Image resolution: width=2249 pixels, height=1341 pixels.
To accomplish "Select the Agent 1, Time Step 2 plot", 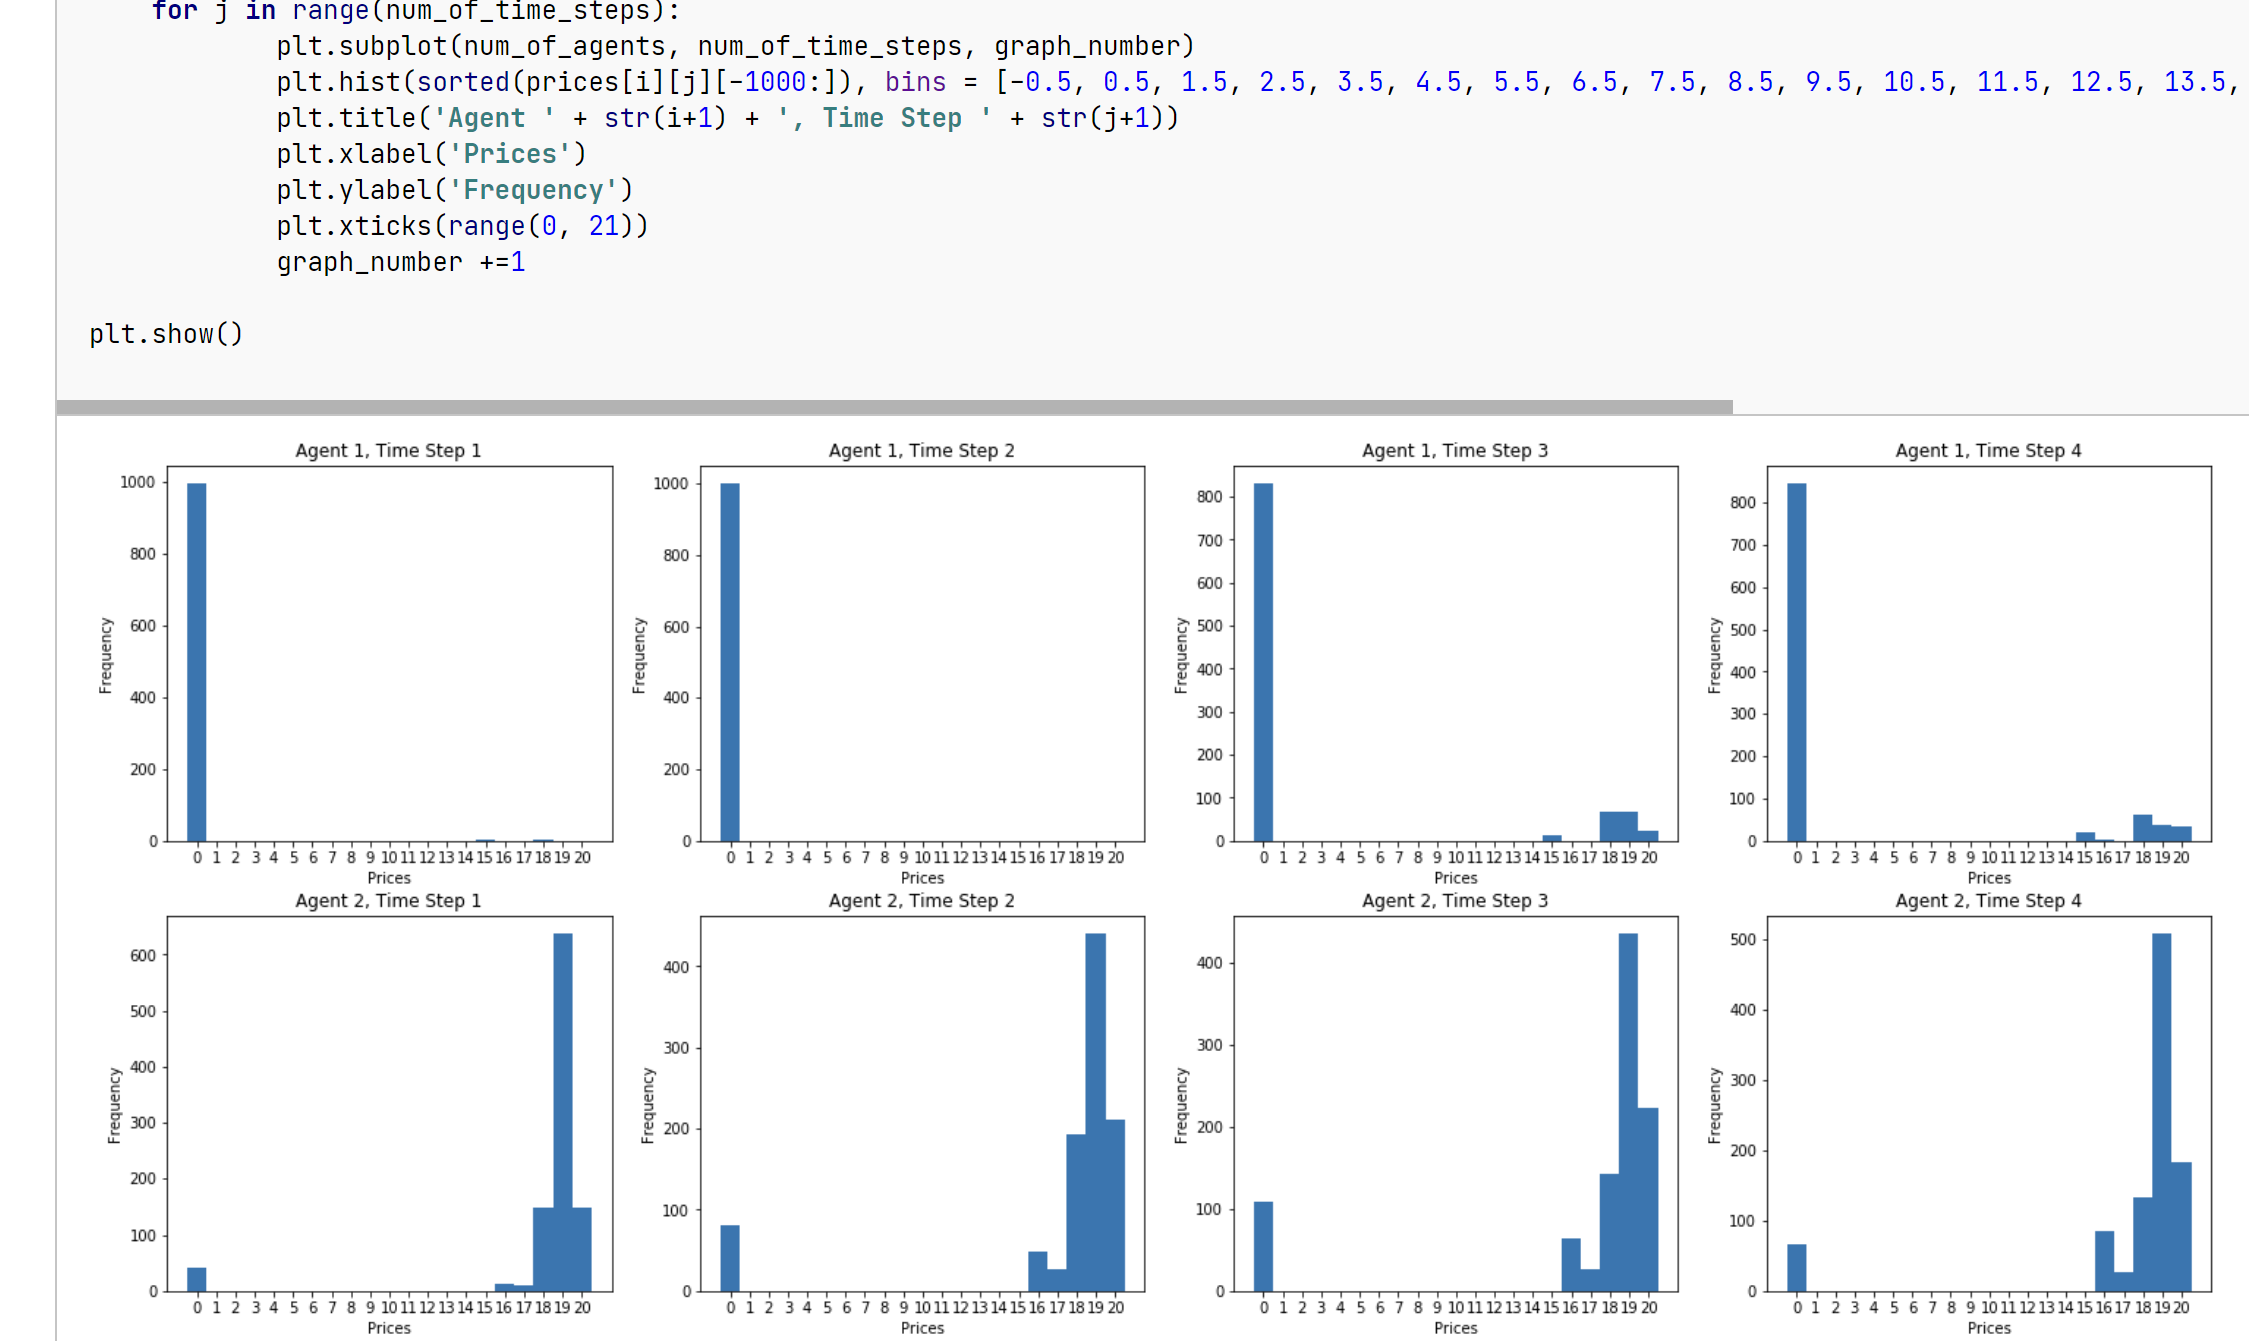I will [x=922, y=653].
